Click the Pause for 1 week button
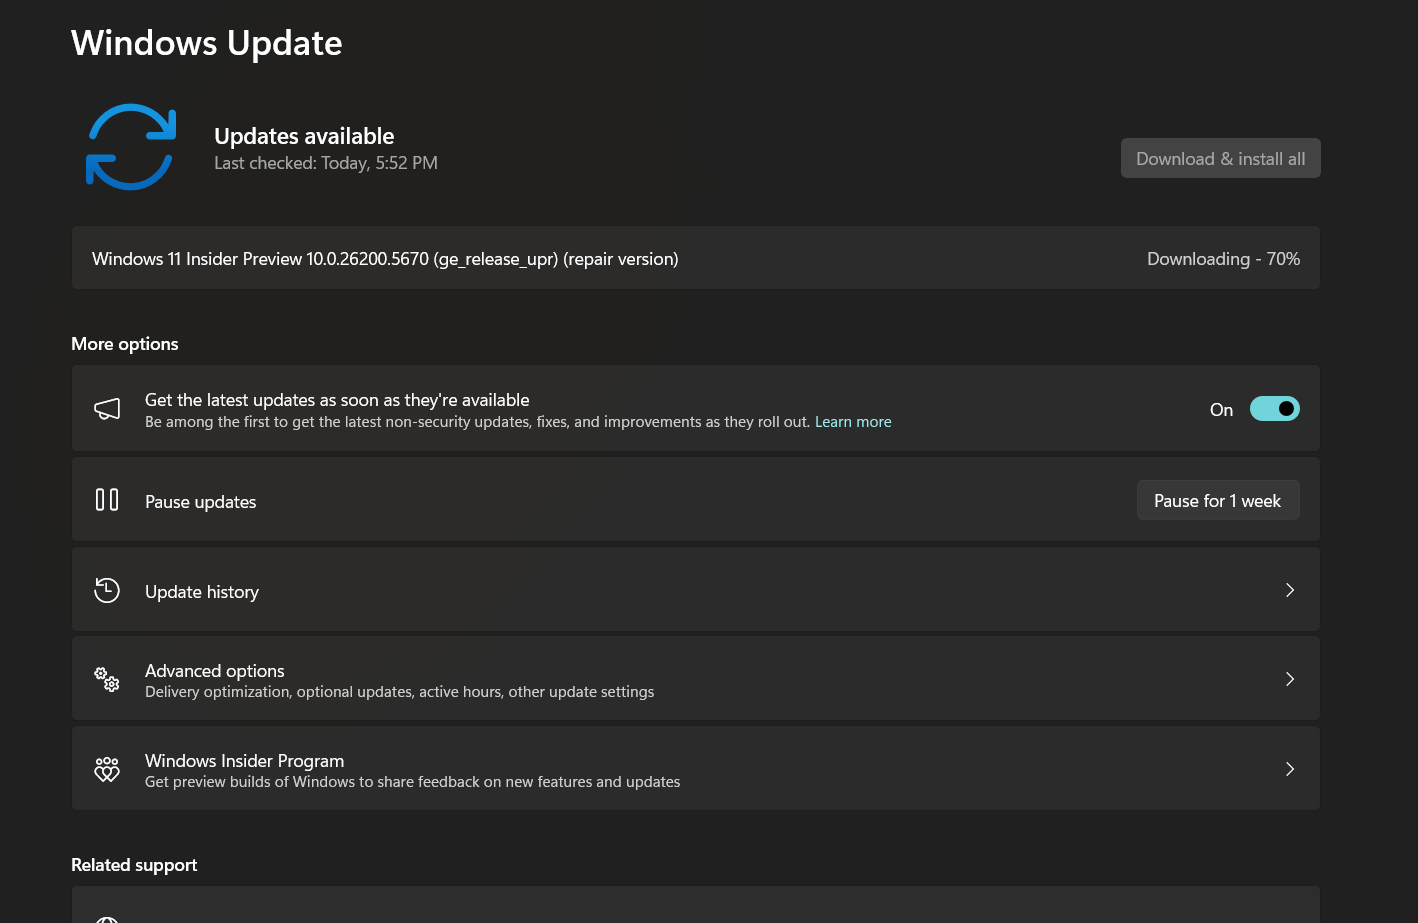Viewport: 1418px width, 923px height. tap(1218, 500)
